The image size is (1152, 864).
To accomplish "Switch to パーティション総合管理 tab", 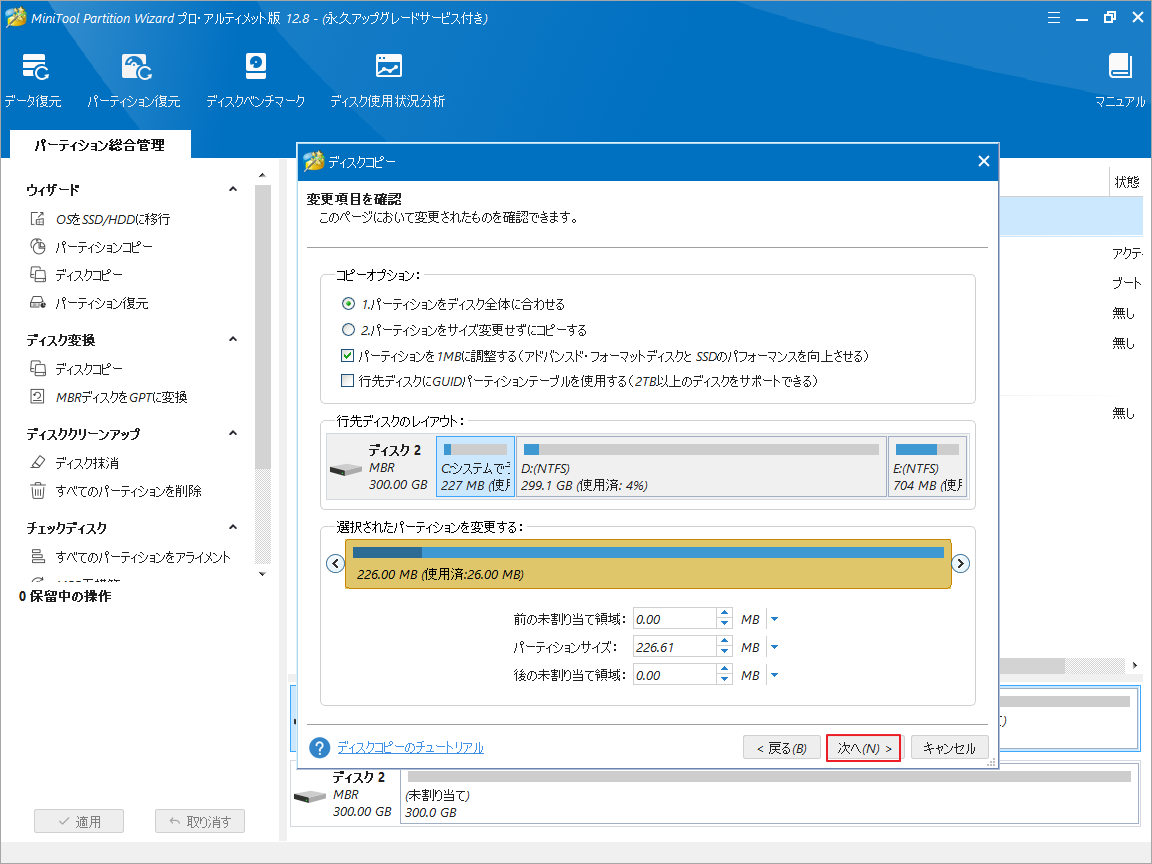I will [100, 145].
